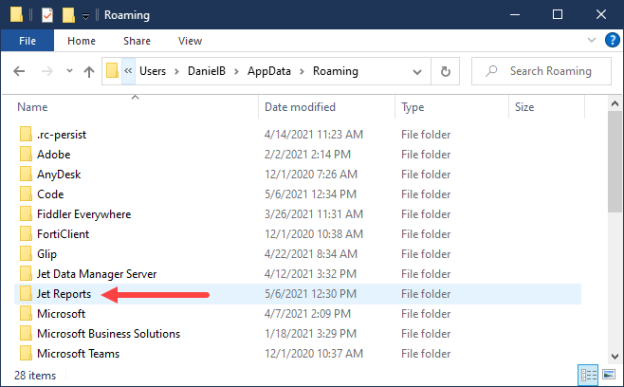
Task: Click the scroll up arrow
Action: pyautogui.click(x=615, y=104)
